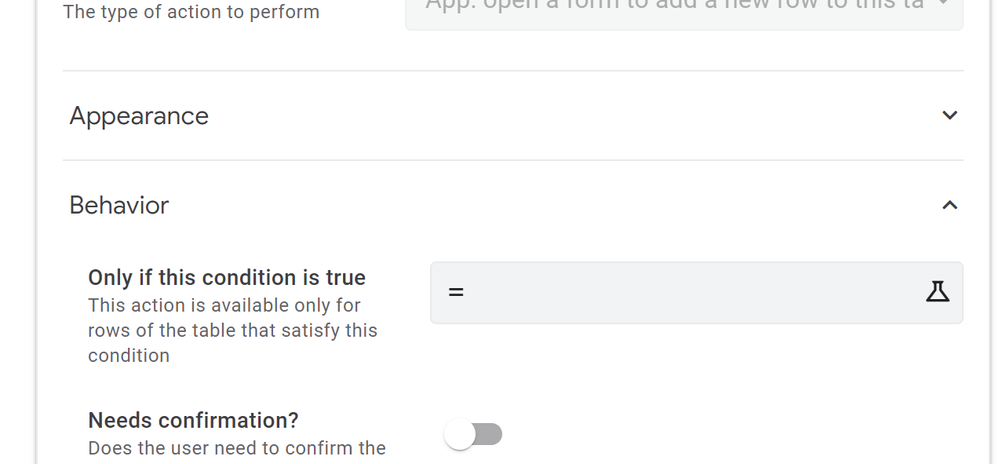The image size is (999, 464).
Task: Click the empty area of the Appearance row
Action: (x=573, y=115)
